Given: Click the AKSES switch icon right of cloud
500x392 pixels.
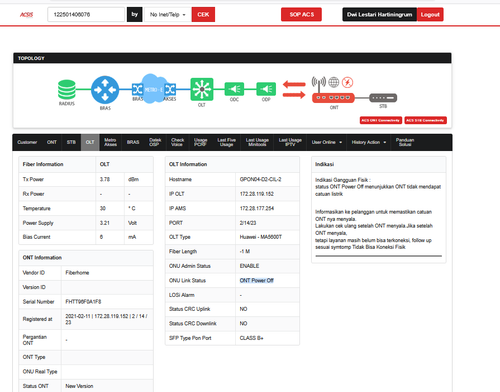Looking at the screenshot, I should 170,89.
